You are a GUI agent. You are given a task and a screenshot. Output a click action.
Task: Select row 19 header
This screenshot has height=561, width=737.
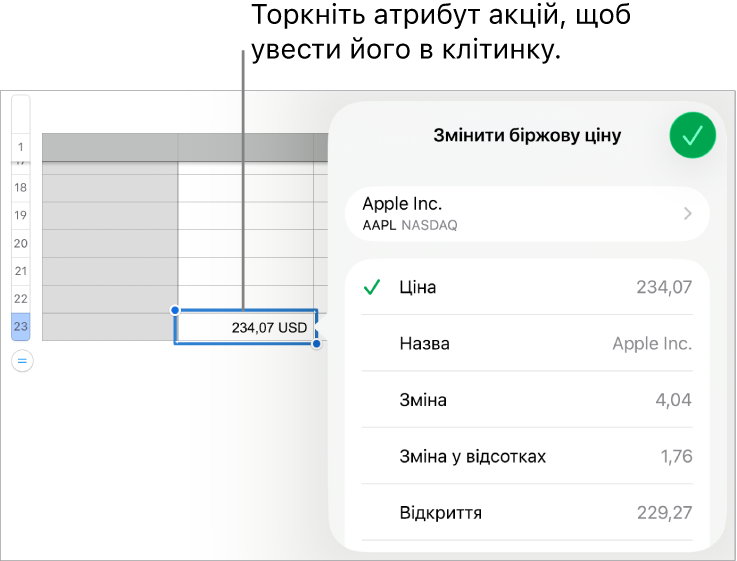click(21, 216)
